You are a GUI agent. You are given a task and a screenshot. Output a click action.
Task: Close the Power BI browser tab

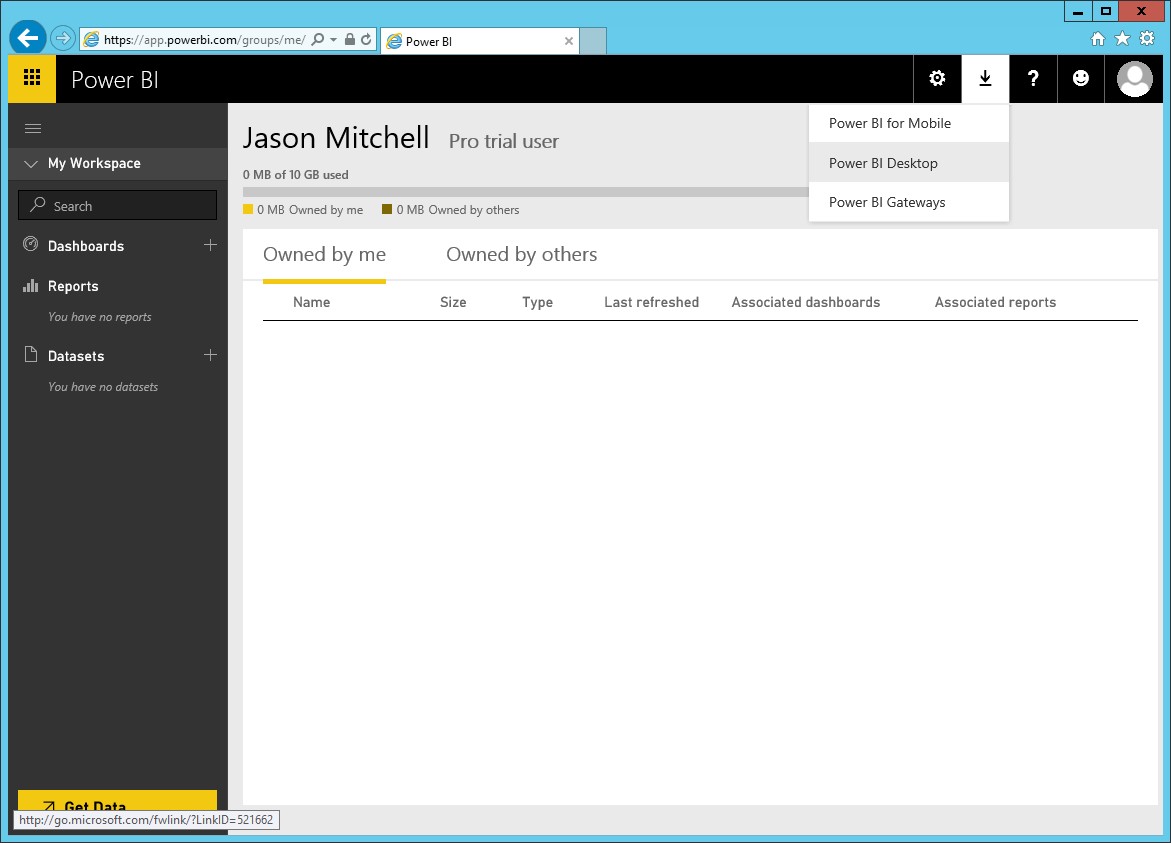click(x=568, y=41)
